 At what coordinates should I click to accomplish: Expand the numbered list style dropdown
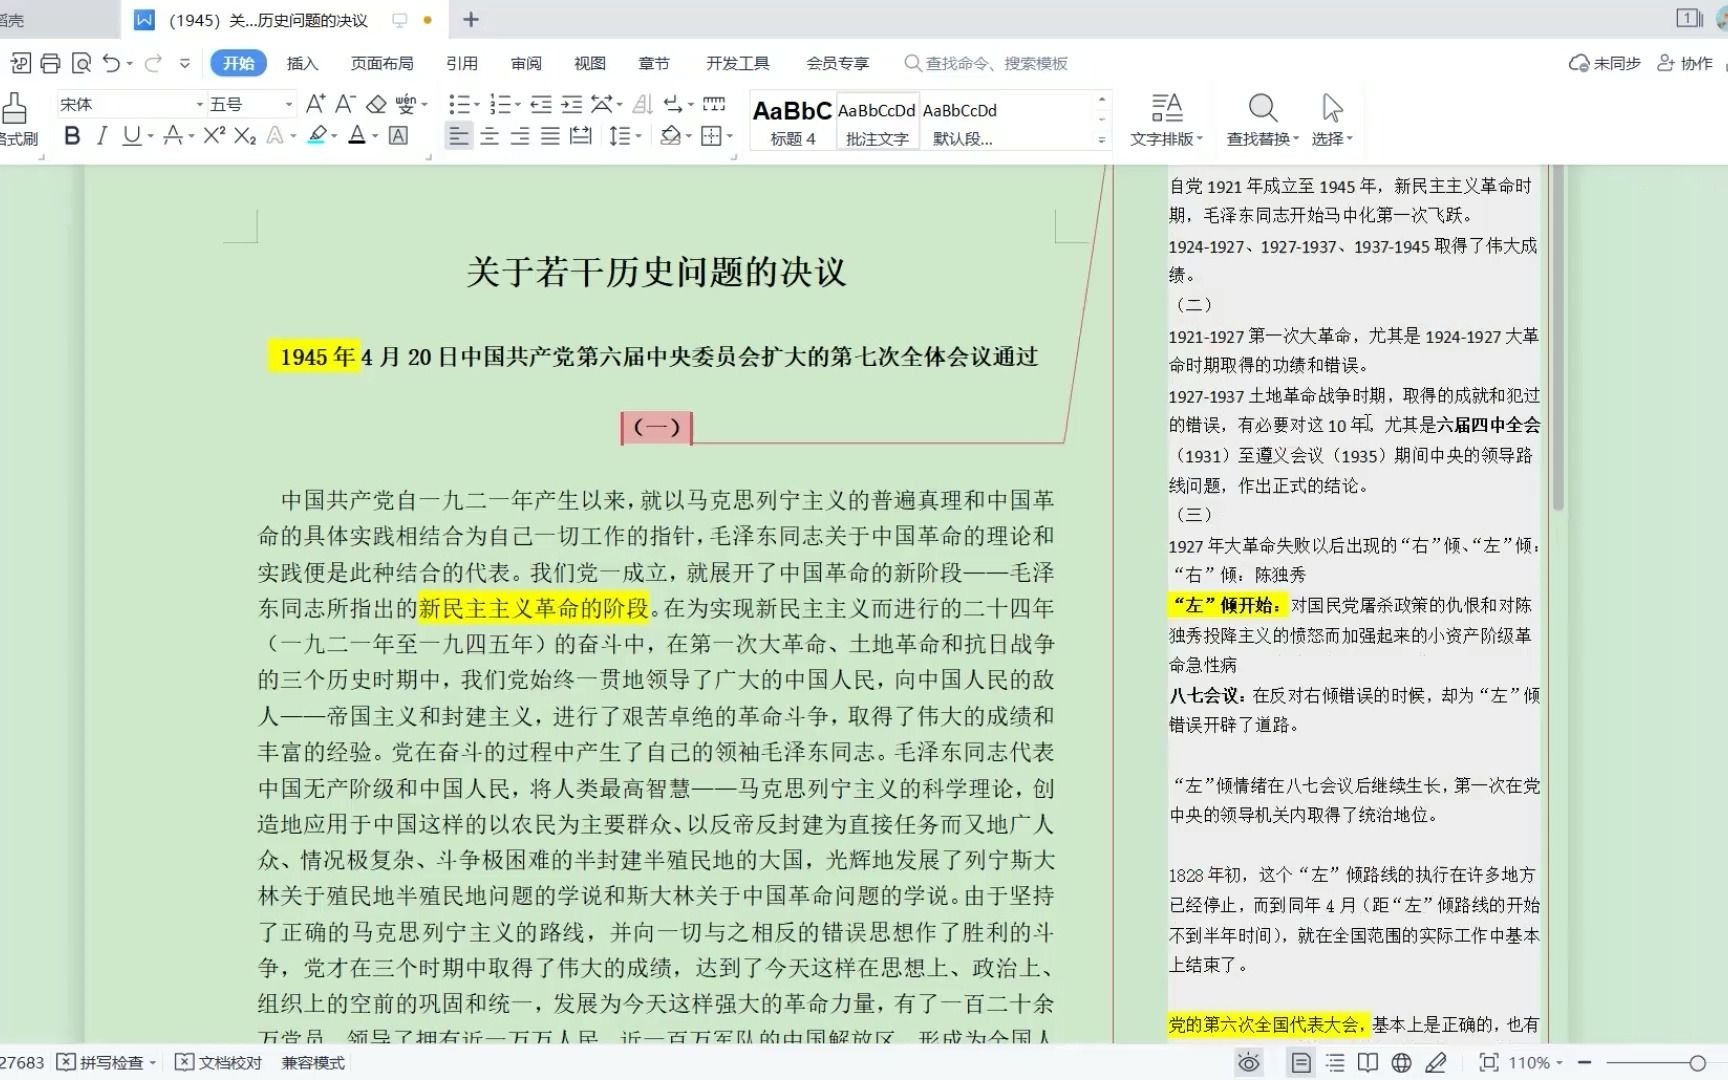coord(518,104)
